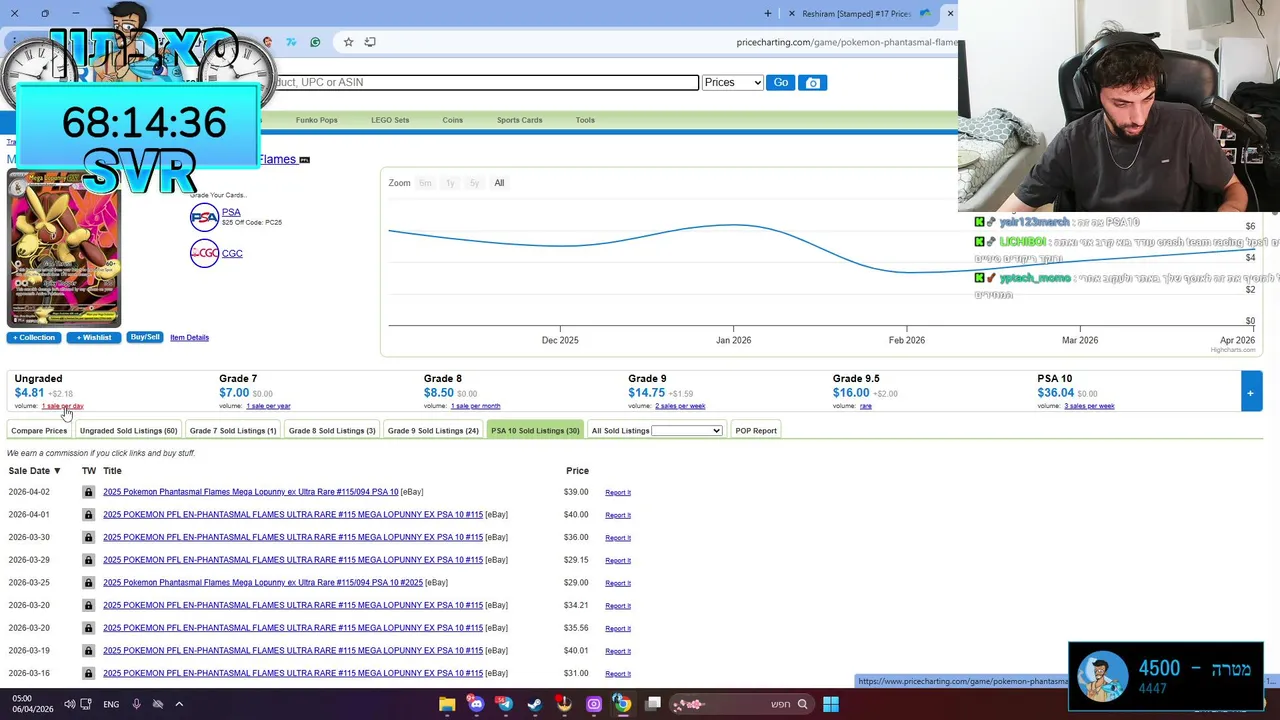The height and width of the screenshot is (720, 1280).
Task: Open Grade 8 Sold Listings (3) tab
Action: point(332,431)
